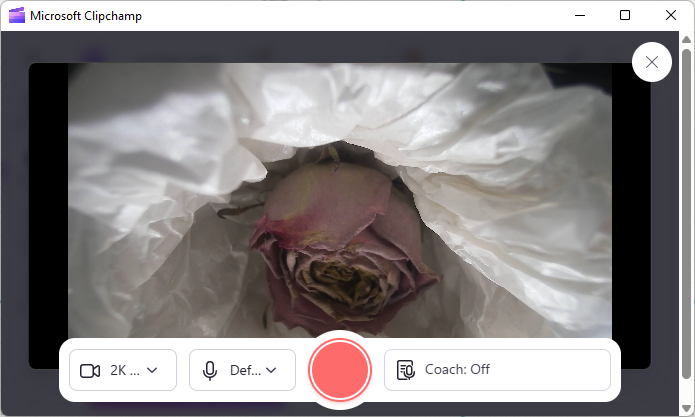This screenshot has width=695, height=417.
Task: Open the 2K camera selection dropdown
Action: [123, 370]
